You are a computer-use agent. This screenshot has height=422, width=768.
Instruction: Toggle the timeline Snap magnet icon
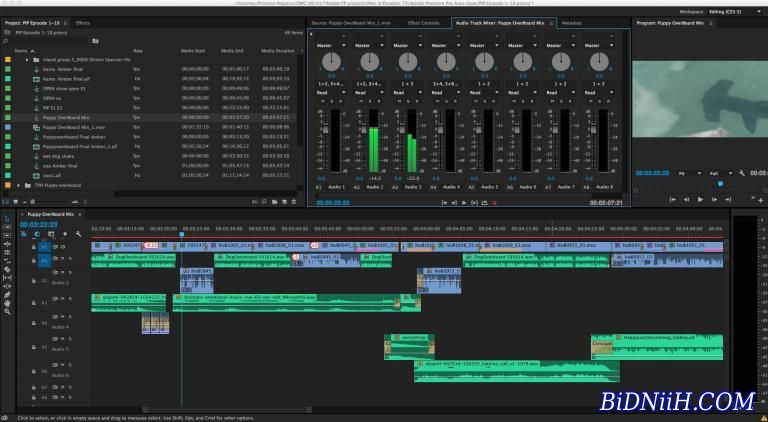click(x=37, y=234)
